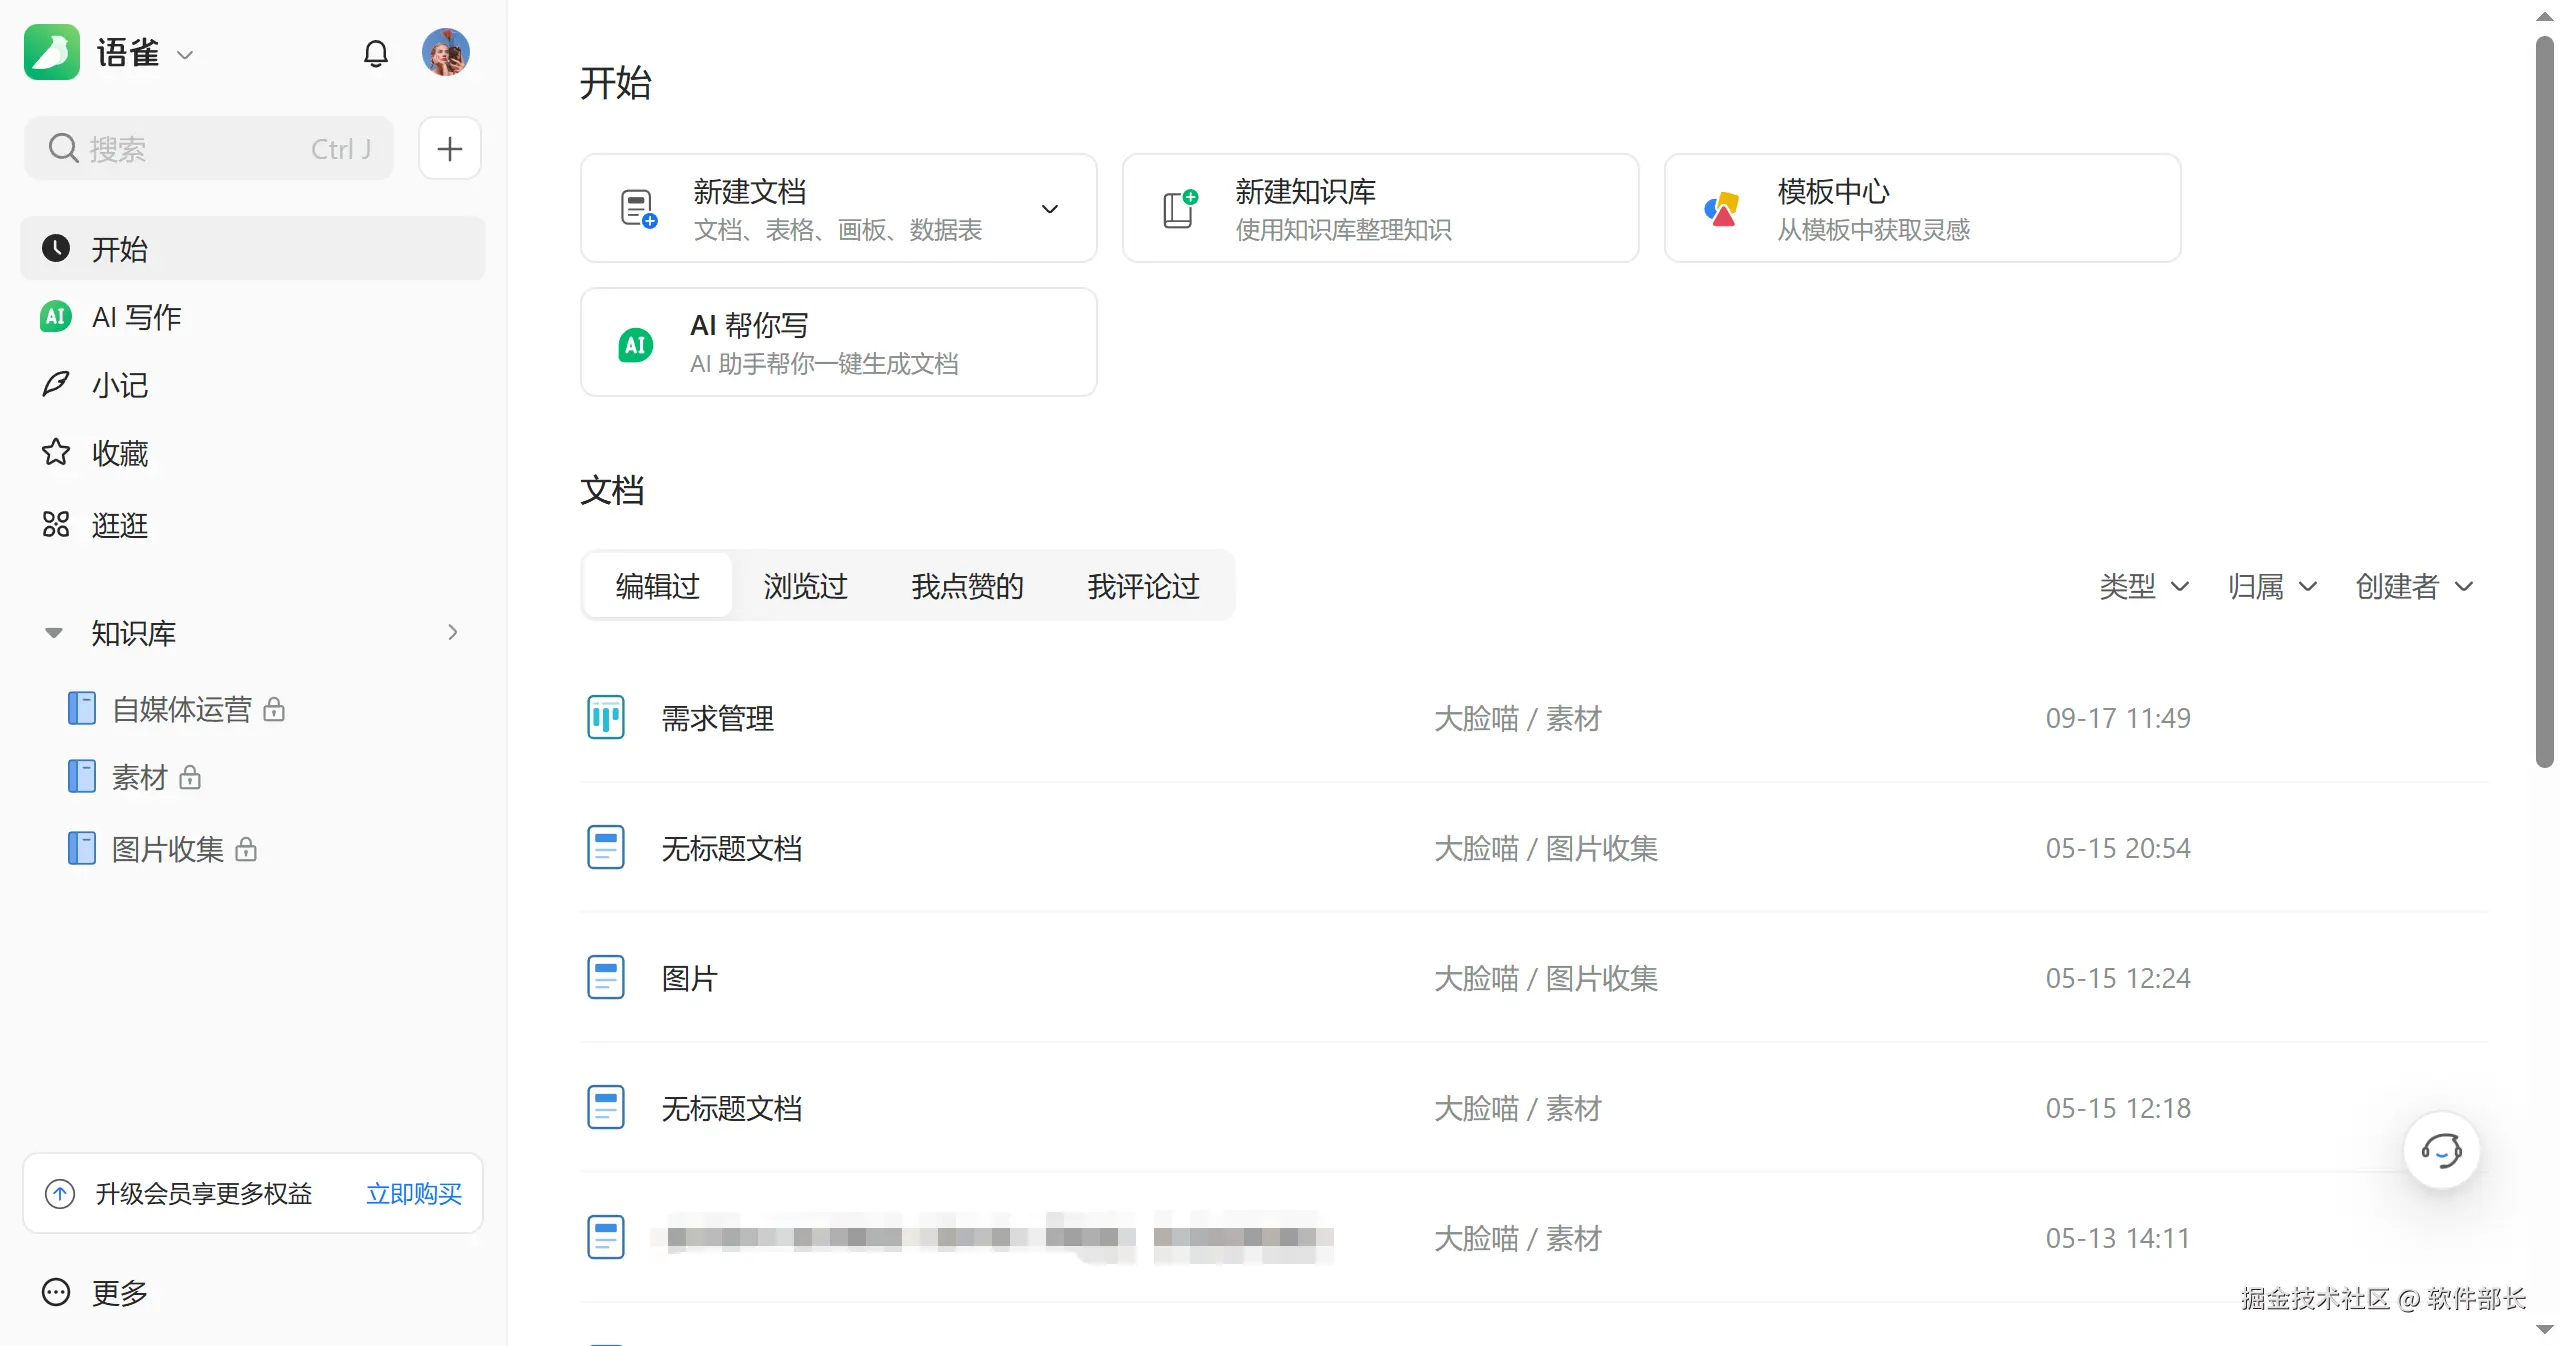Image resolution: width=2560 pixels, height=1346 pixels.
Task: Switch to the 浏览过 tab
Action: coord(805,586)
